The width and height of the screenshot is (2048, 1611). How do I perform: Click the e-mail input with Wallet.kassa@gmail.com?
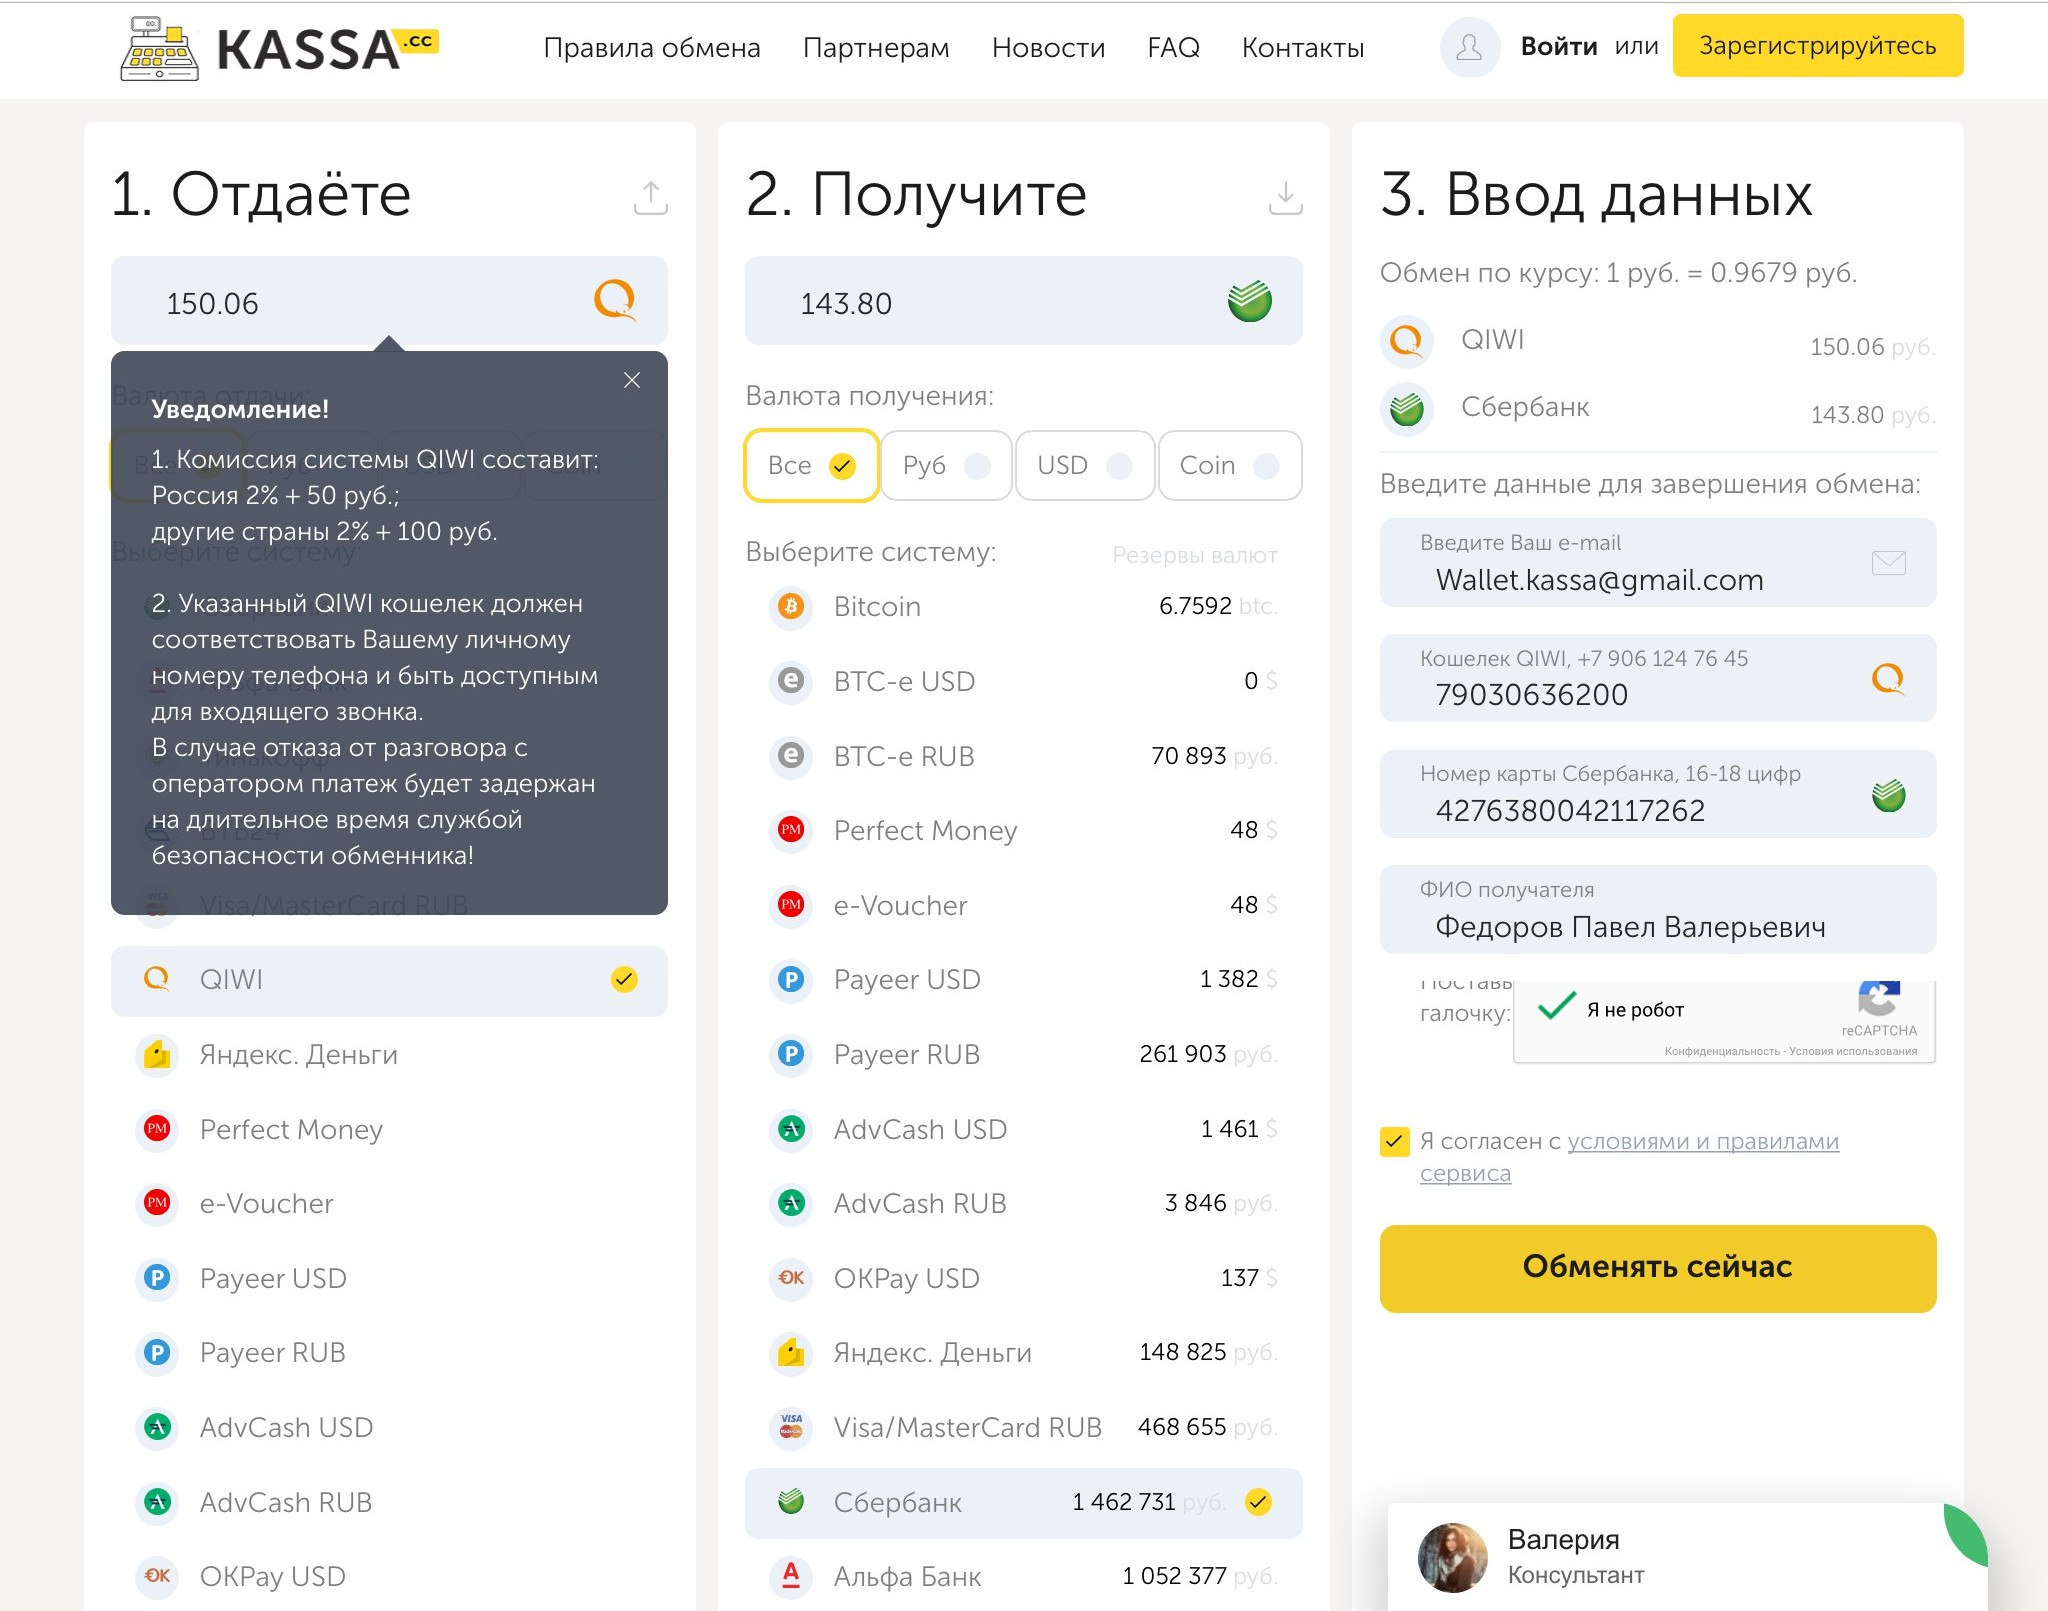point(1657,563)
